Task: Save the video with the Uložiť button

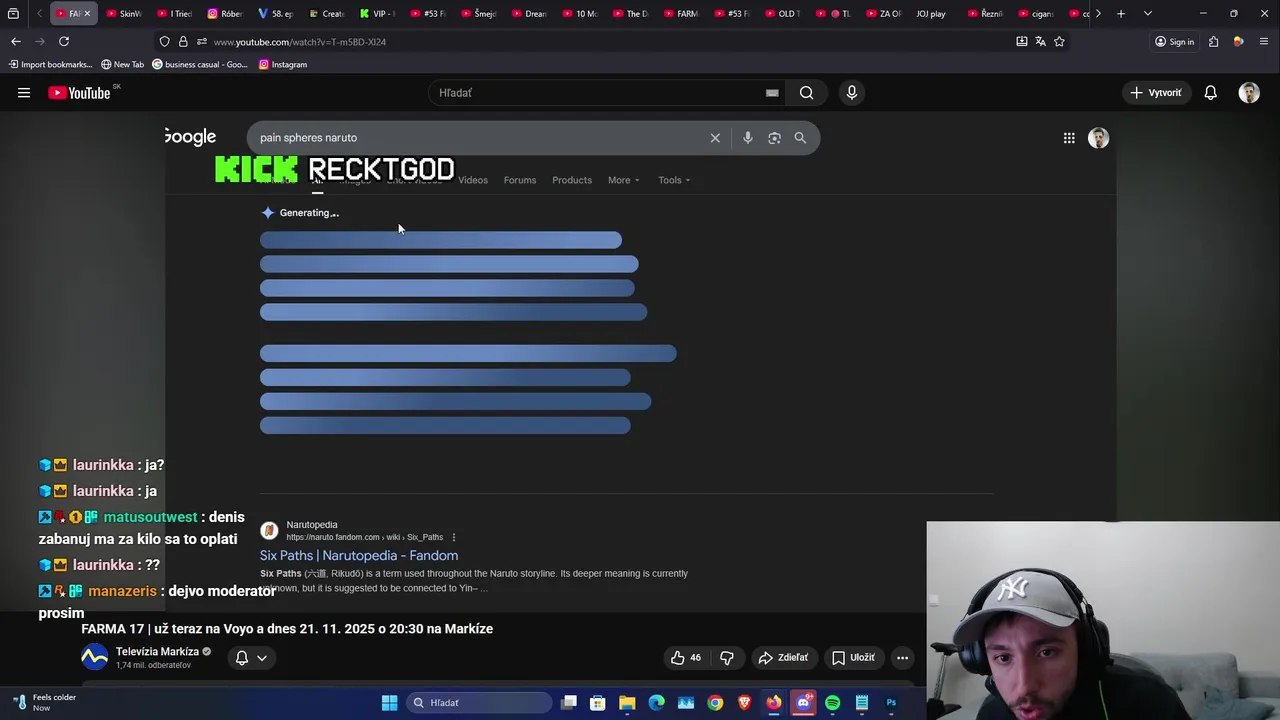Action: [853, 657]
